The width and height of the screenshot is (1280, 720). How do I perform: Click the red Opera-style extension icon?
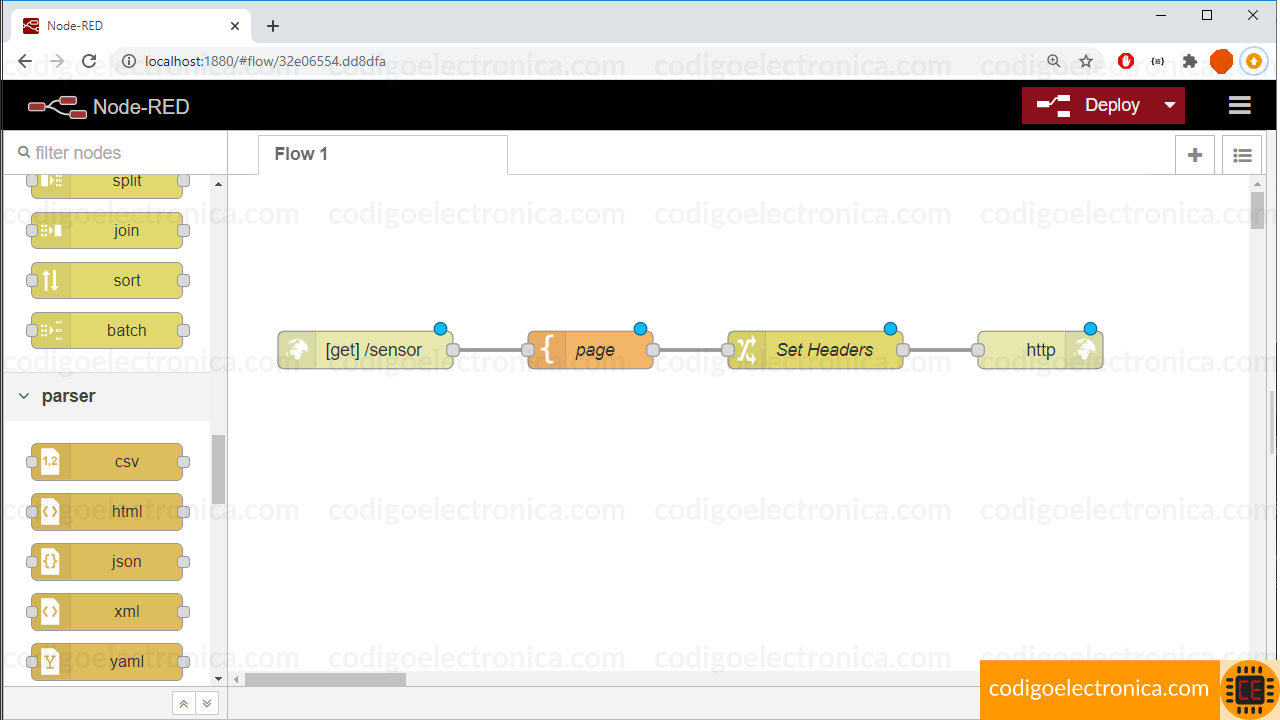click(1126, 61)
